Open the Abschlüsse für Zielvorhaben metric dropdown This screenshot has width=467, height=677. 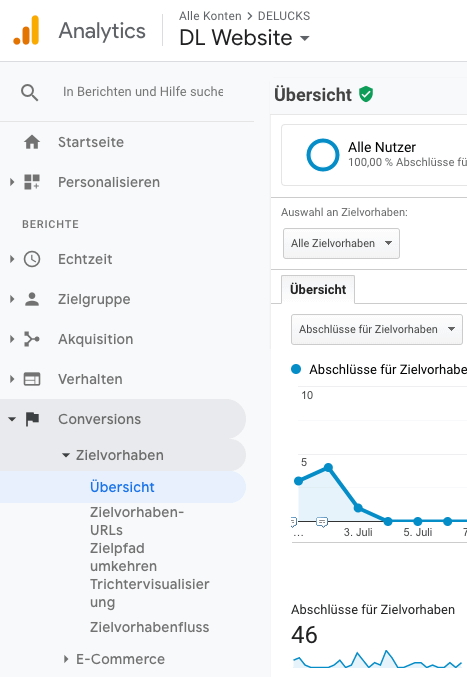[x=377, y=329]
